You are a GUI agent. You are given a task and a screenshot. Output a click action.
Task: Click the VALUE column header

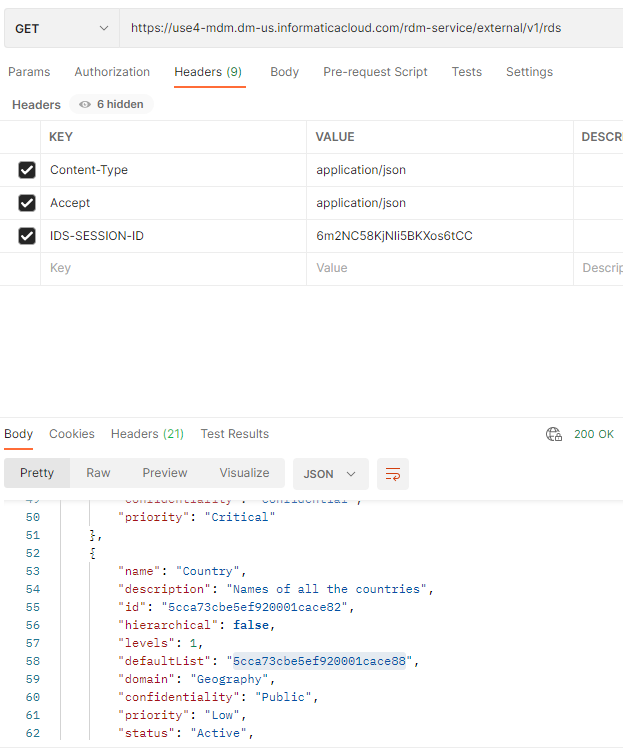click(x=335, y=137)
